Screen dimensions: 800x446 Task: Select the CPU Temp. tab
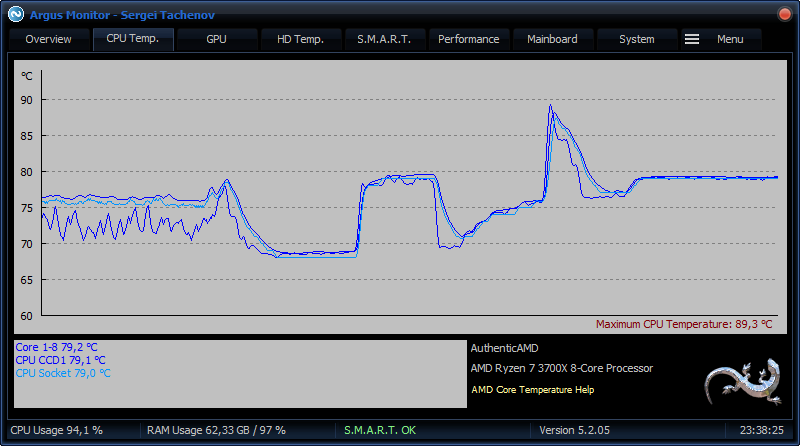(x=133, y=39)
